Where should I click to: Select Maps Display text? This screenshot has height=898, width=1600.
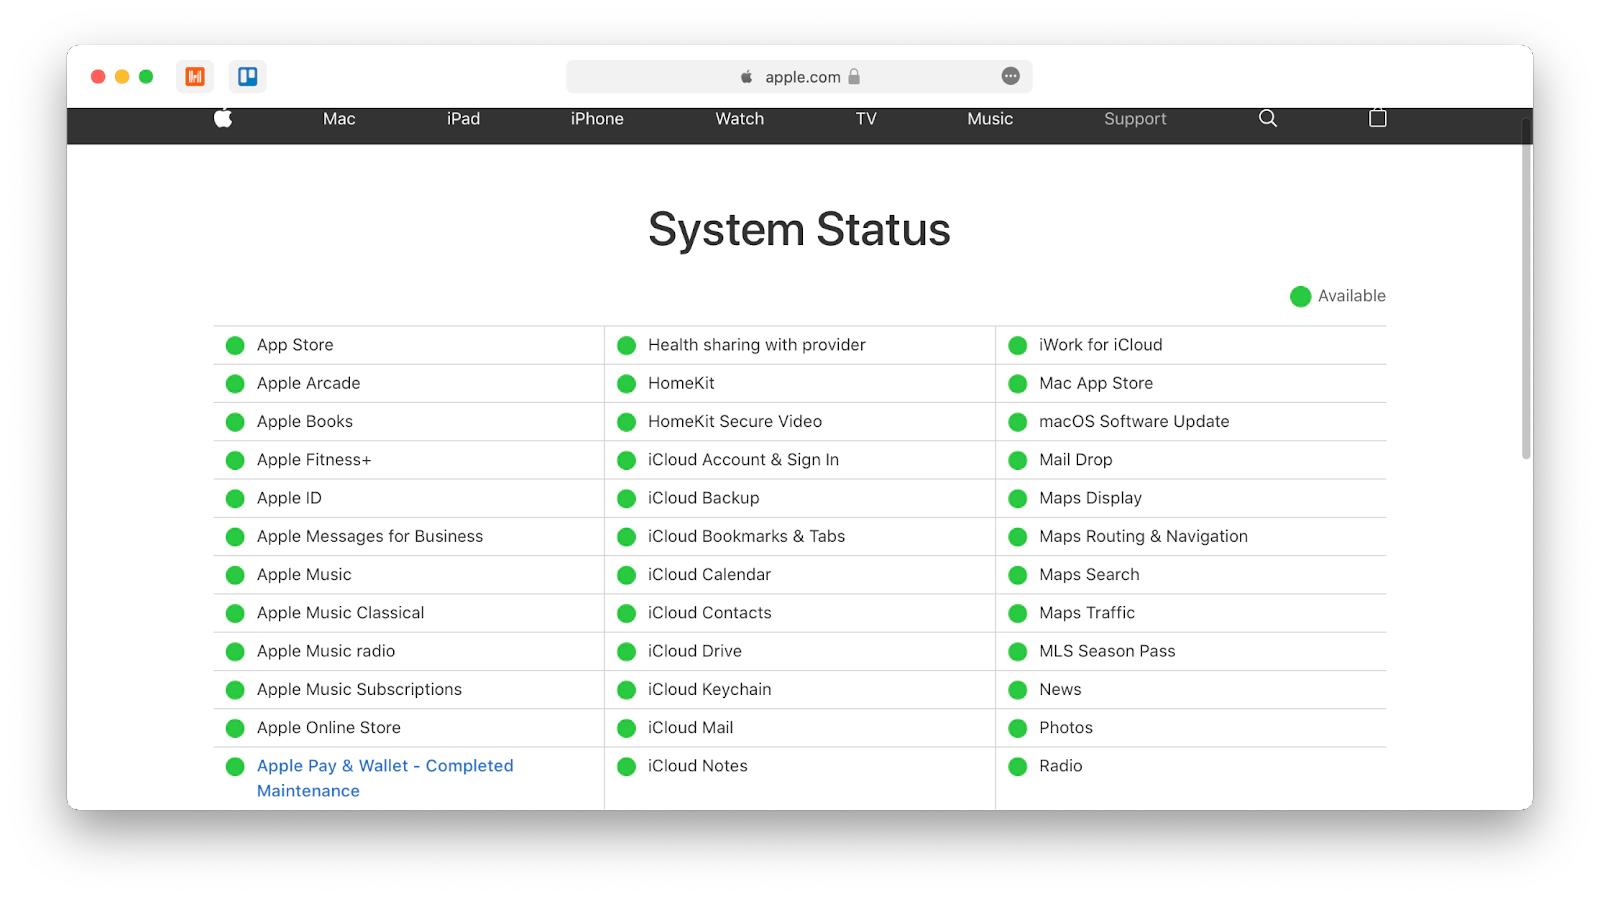click(1090, 498)
